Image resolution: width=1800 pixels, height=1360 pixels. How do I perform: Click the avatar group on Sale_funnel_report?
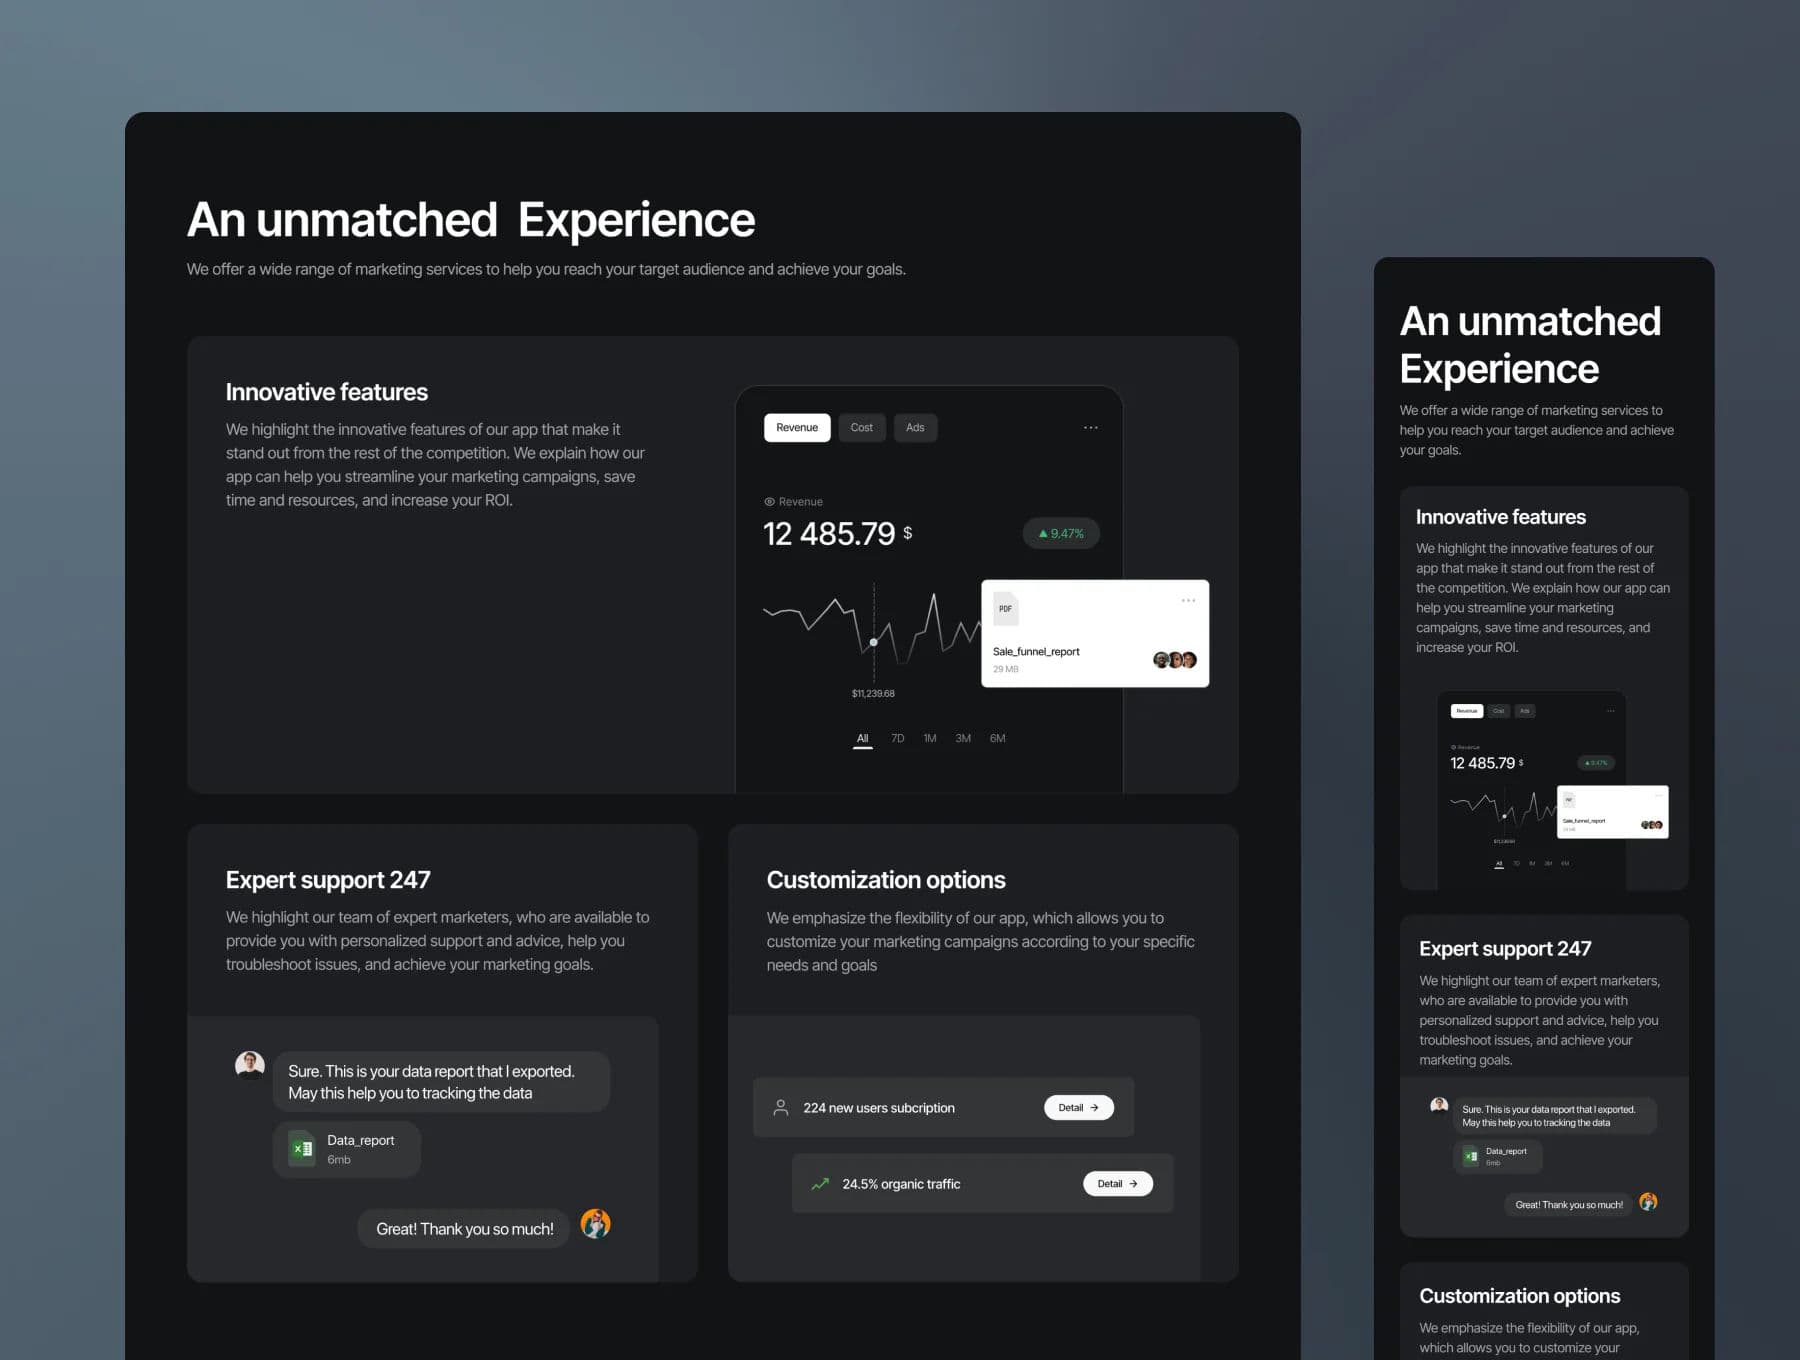1175,660
